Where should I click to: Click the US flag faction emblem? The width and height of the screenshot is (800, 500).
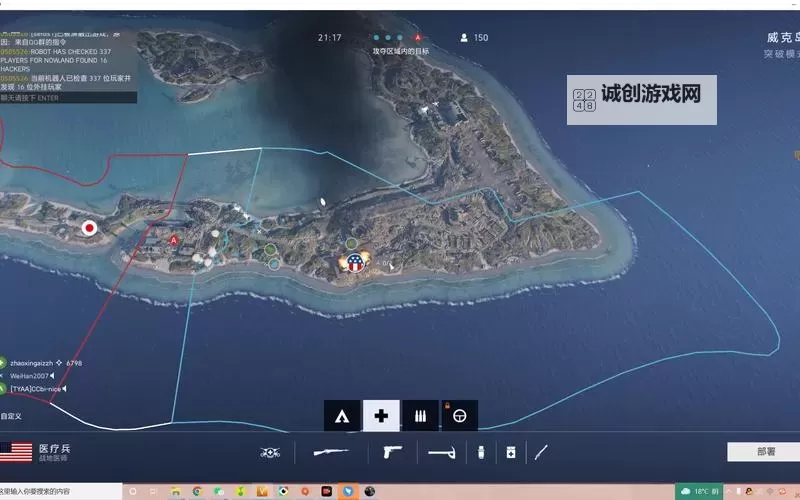point(16,452)
